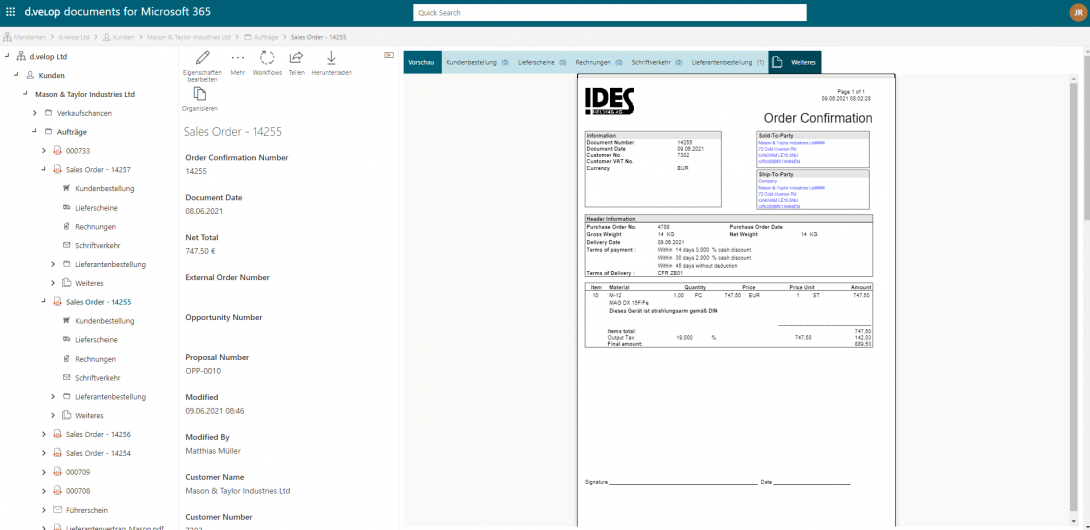Expand the Führerschein tree item
The width and height of the screenshot is (1090, 530).
pyautogui.click(x=44, y=510)
